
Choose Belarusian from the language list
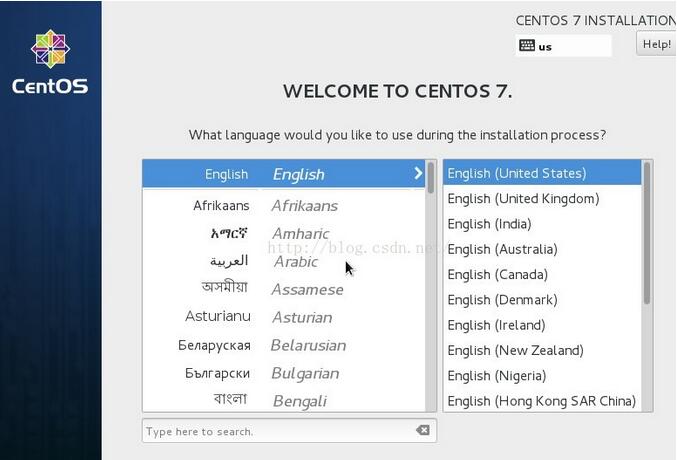point(284,345)
